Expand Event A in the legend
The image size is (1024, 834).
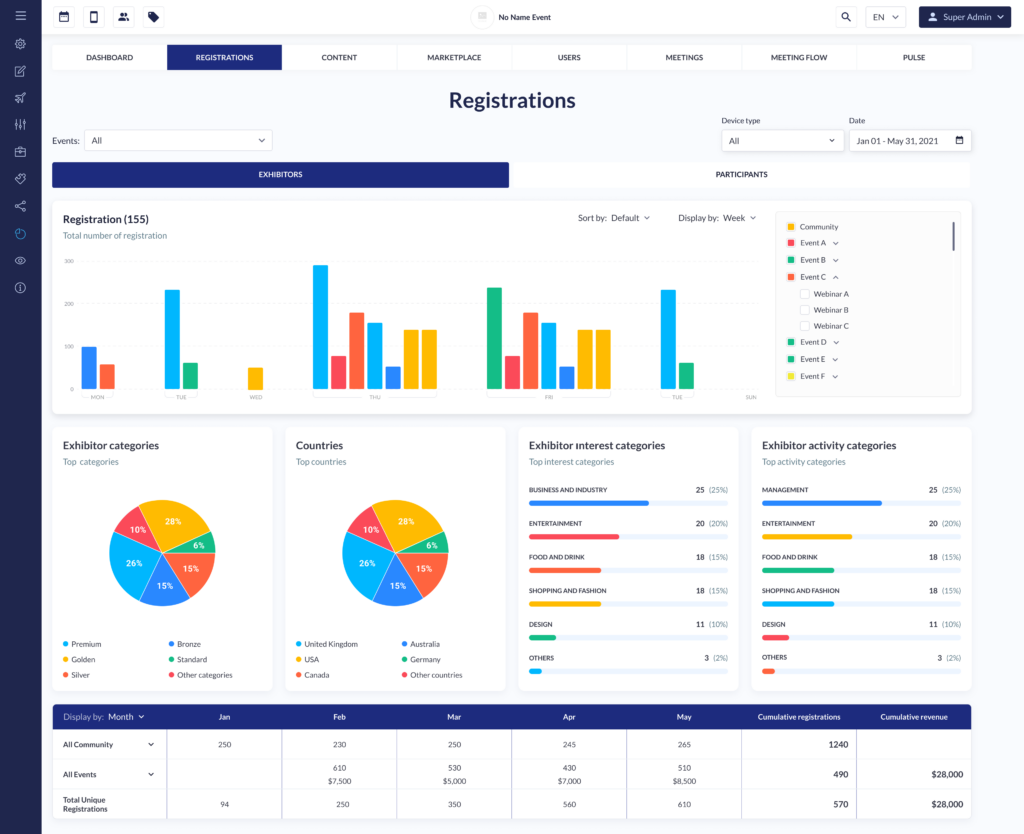(x=836, y=243)
